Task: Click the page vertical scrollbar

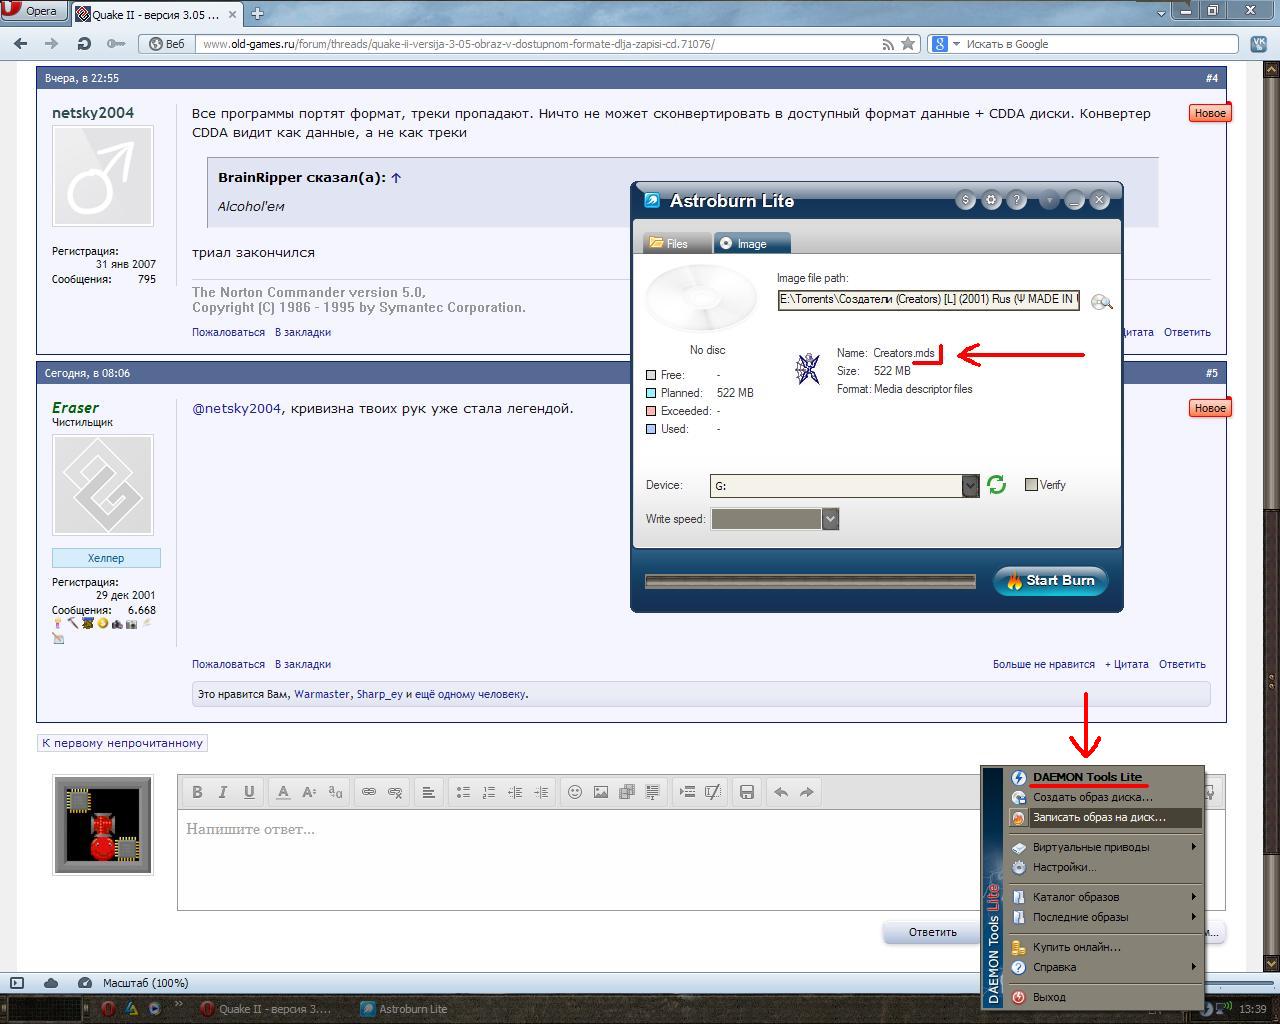Action: click(1271, 515)
